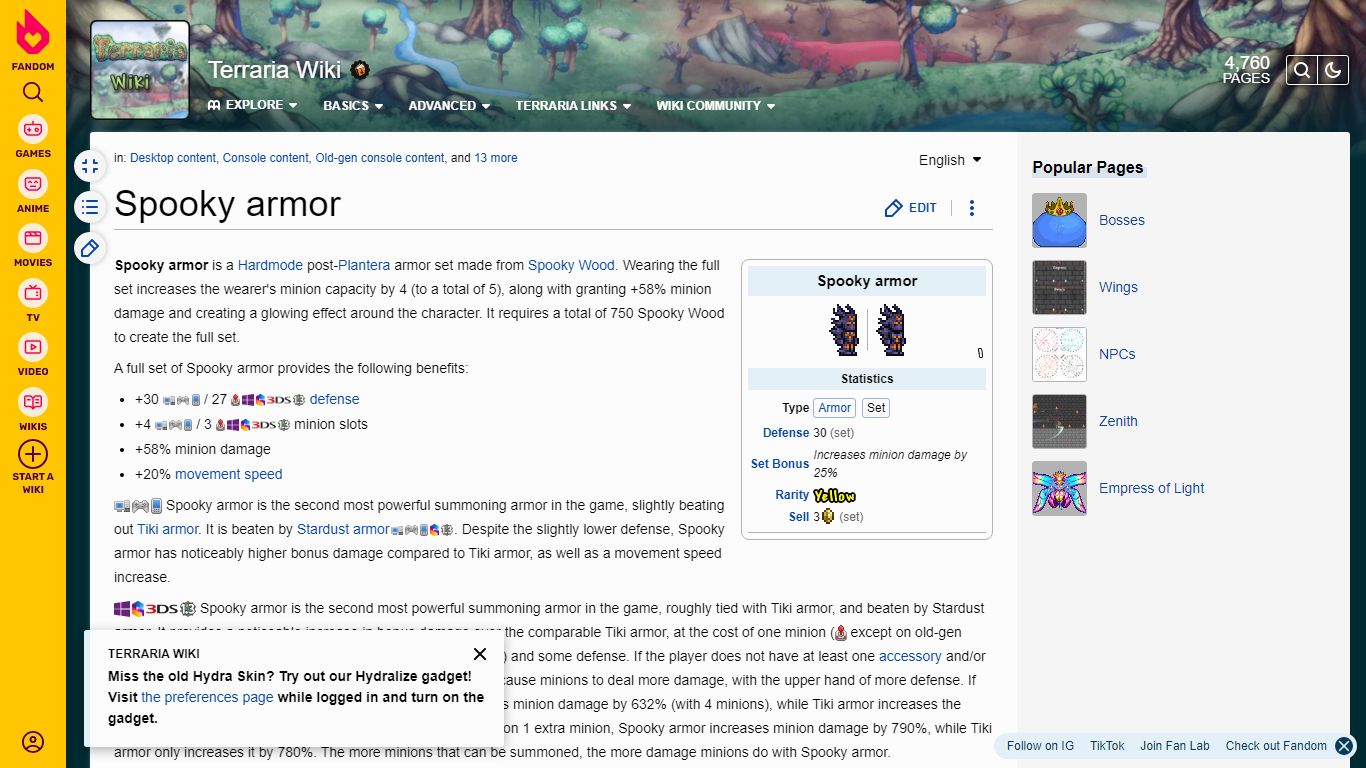
Task: Click the Start a Wiki plus icon
Action: (x=33, y=454)
